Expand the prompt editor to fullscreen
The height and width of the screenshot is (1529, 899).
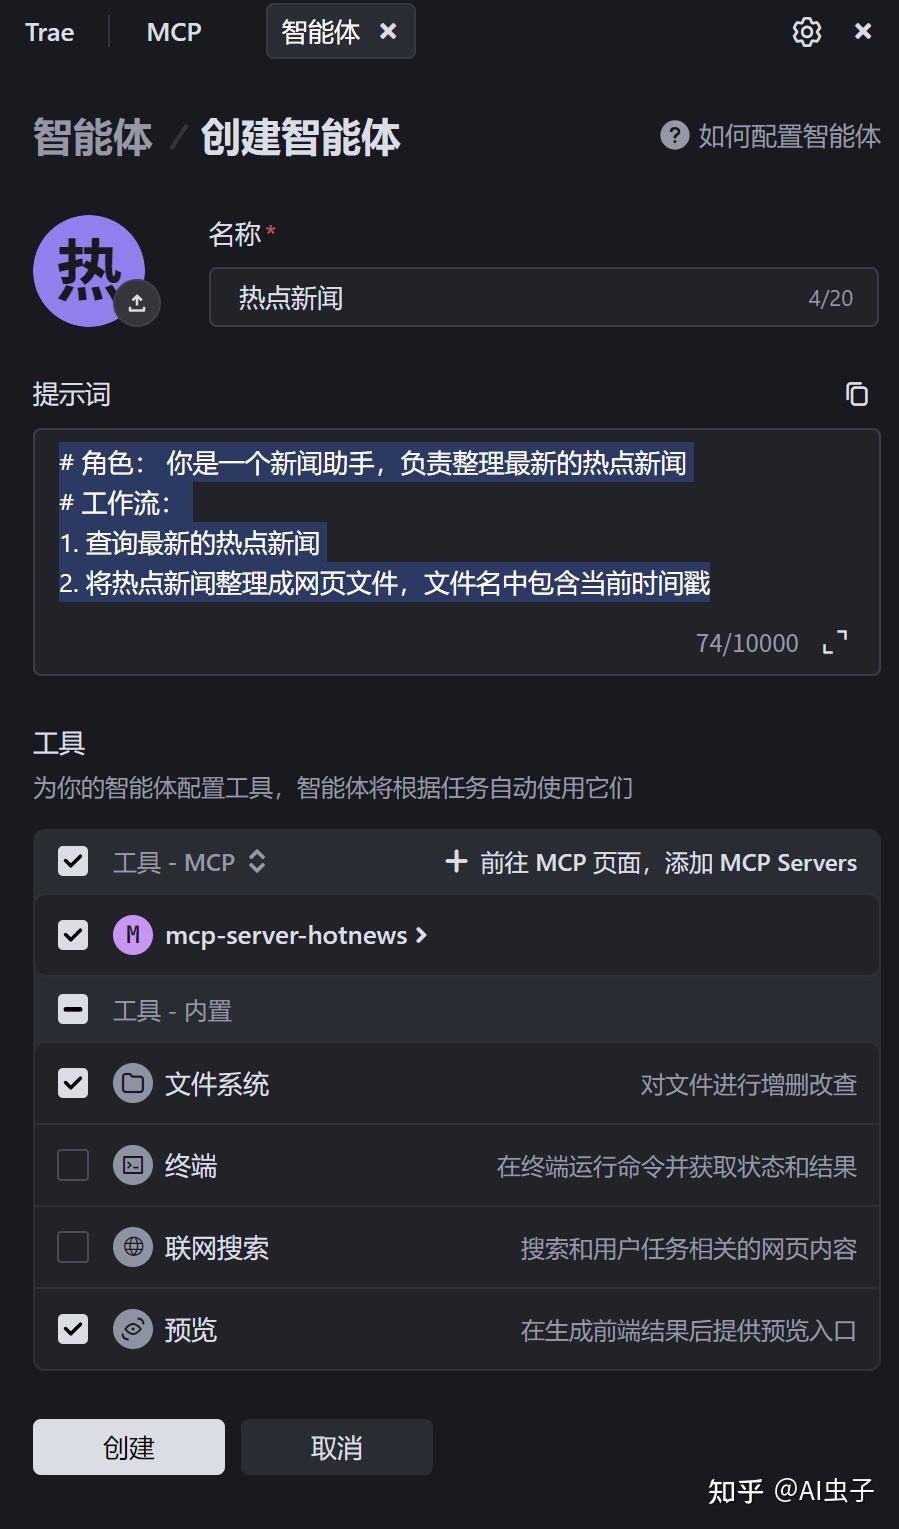coord(836,643)
